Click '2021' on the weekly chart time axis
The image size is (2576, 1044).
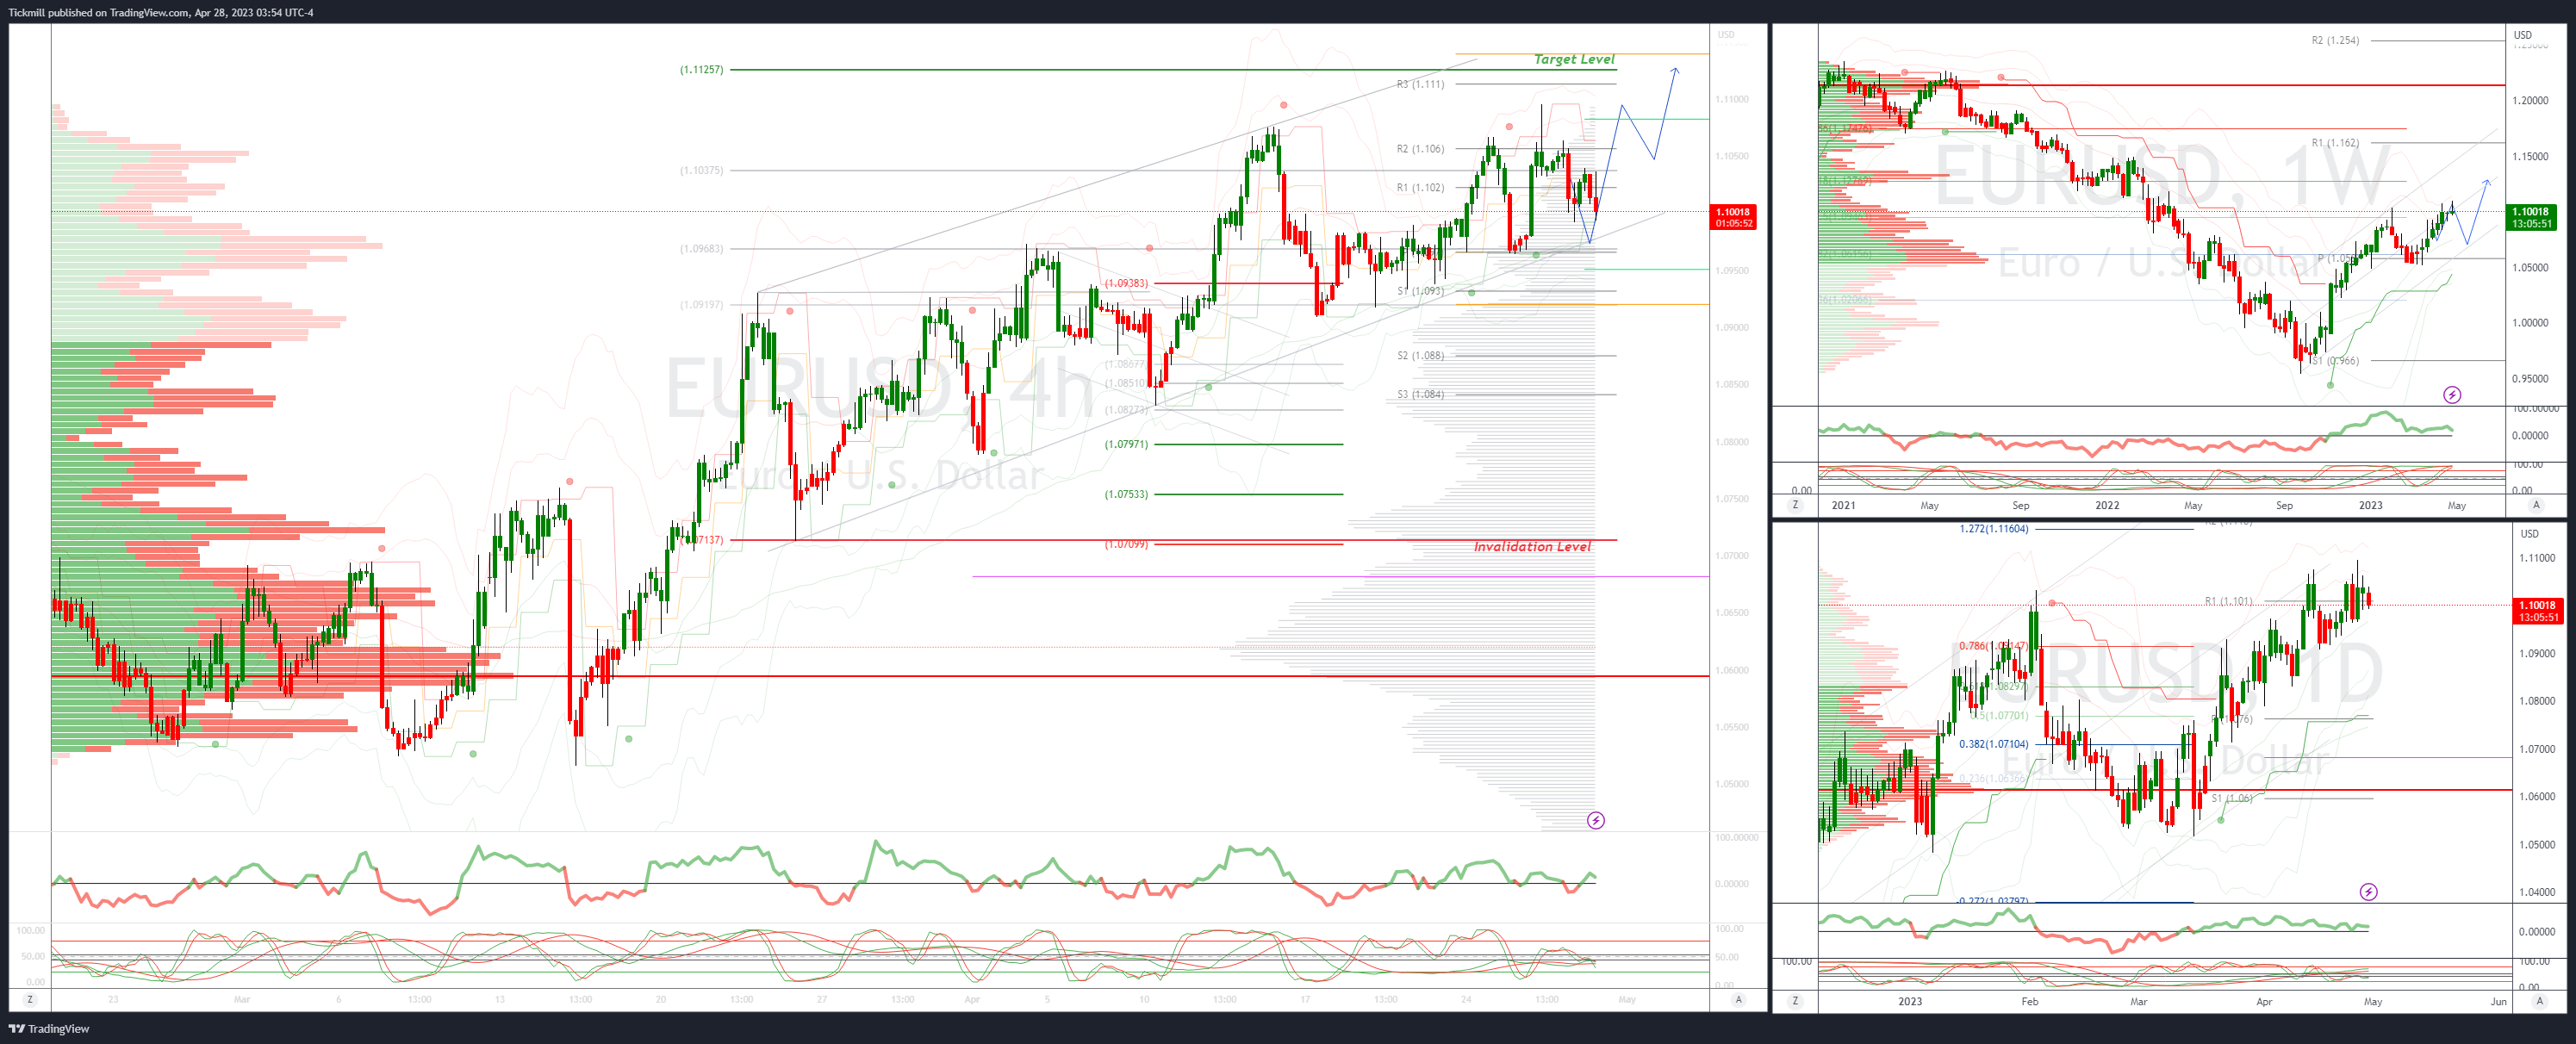pos(1843,505)
